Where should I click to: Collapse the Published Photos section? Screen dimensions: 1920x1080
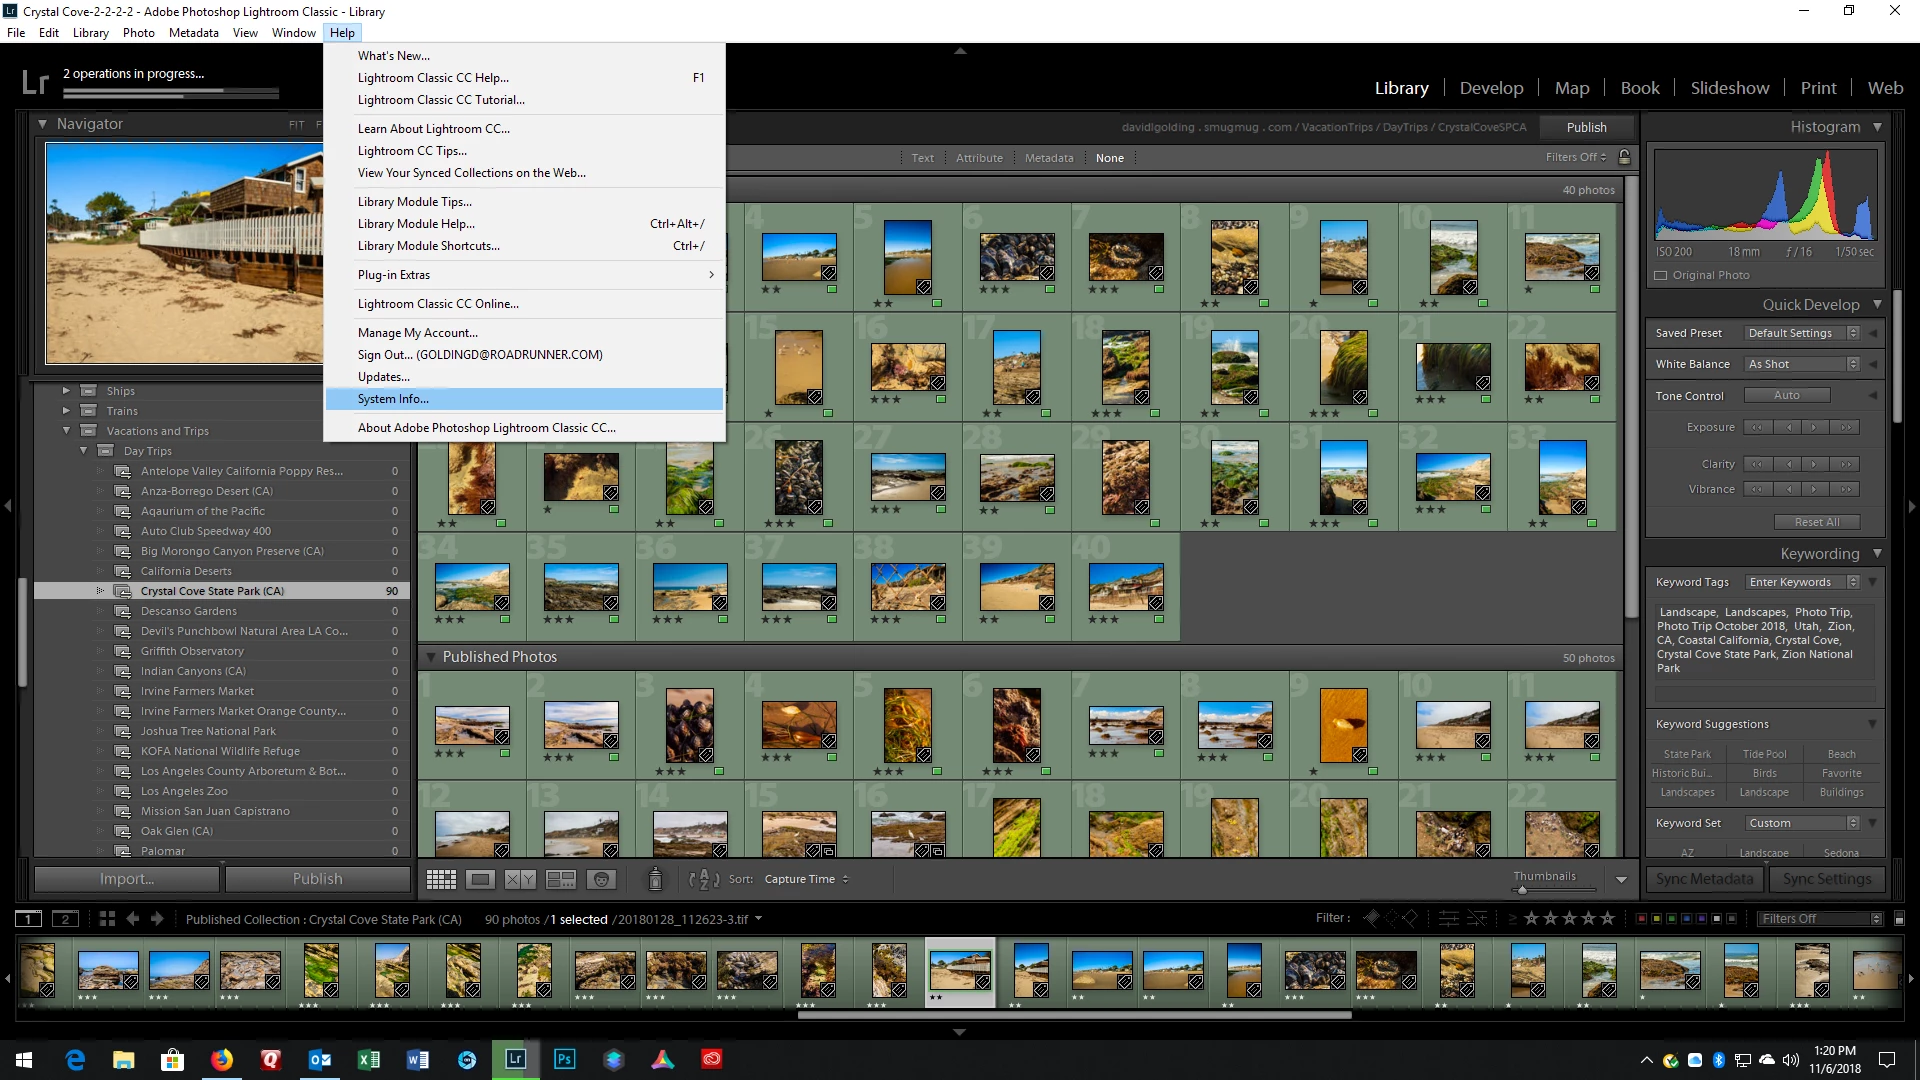[x=431, y=657]
